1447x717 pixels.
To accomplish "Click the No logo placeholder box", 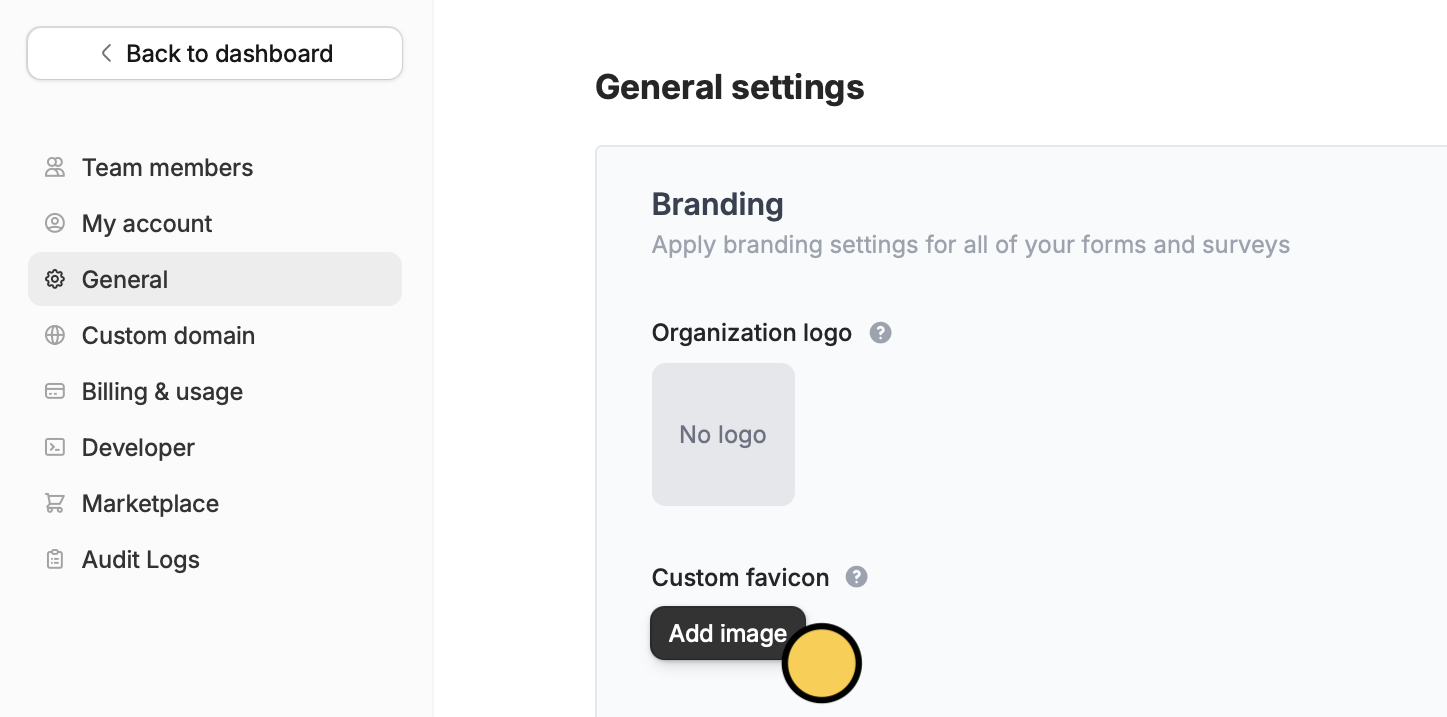I will tap(723, 434).
